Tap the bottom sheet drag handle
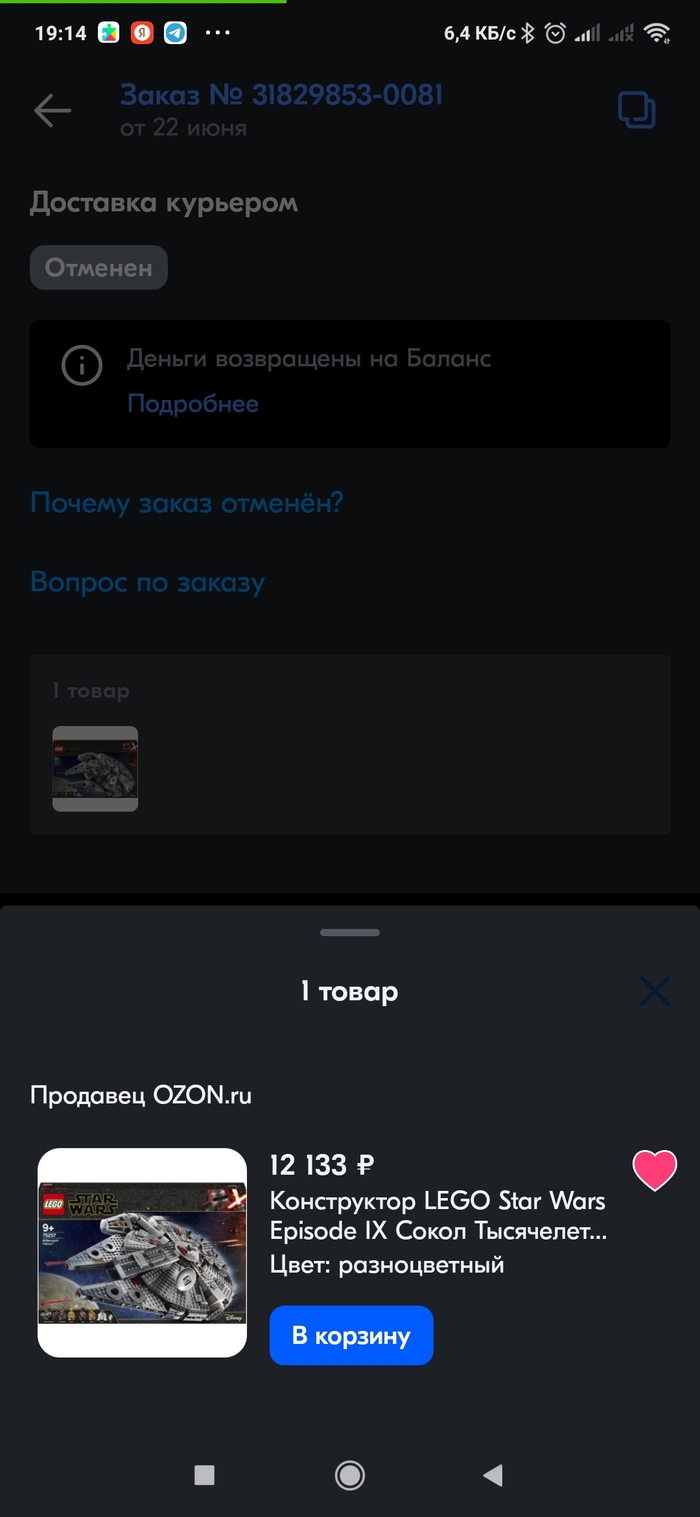The width and height of the screenshot is (700, 1517). pos(350,932)
